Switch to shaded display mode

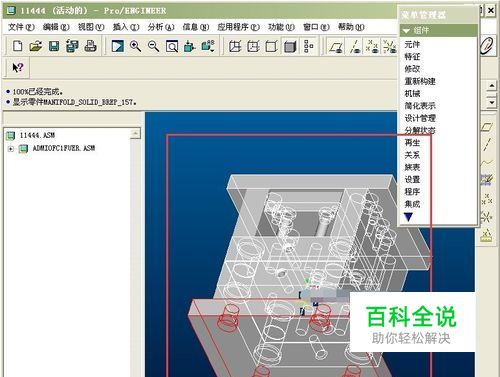[x=290, y=46]
